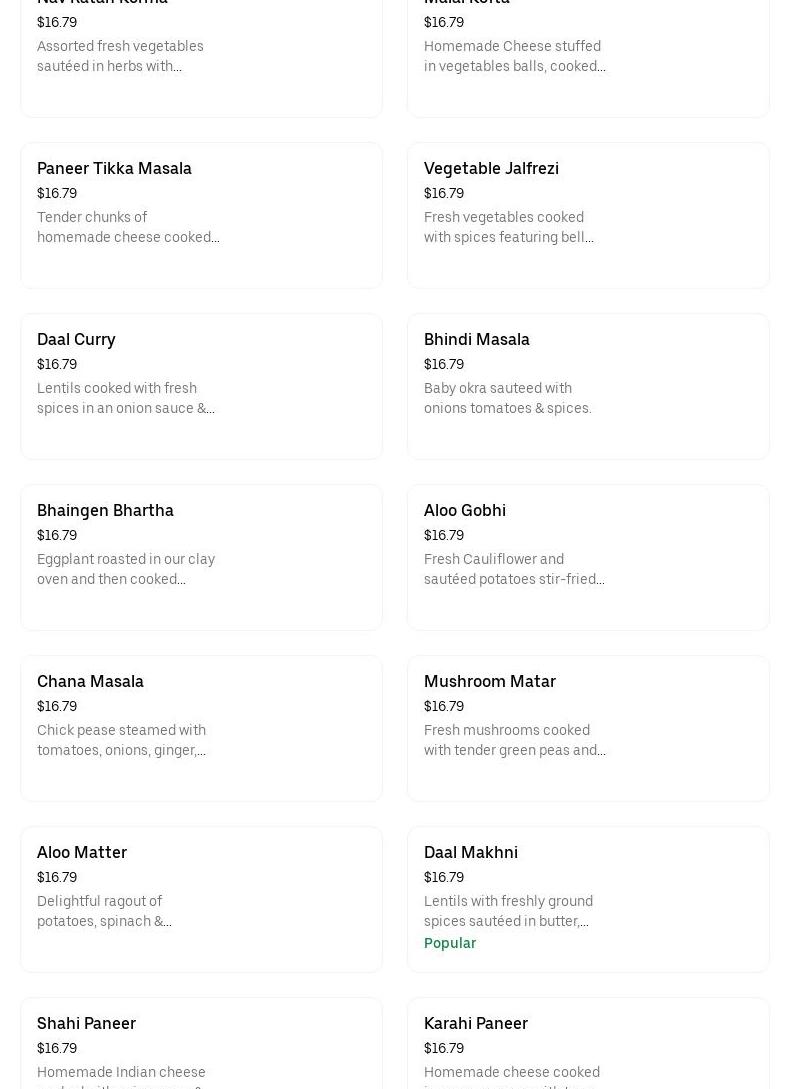
Task: Open the Bhindi Masala item
Action: (x=476, y=339)
